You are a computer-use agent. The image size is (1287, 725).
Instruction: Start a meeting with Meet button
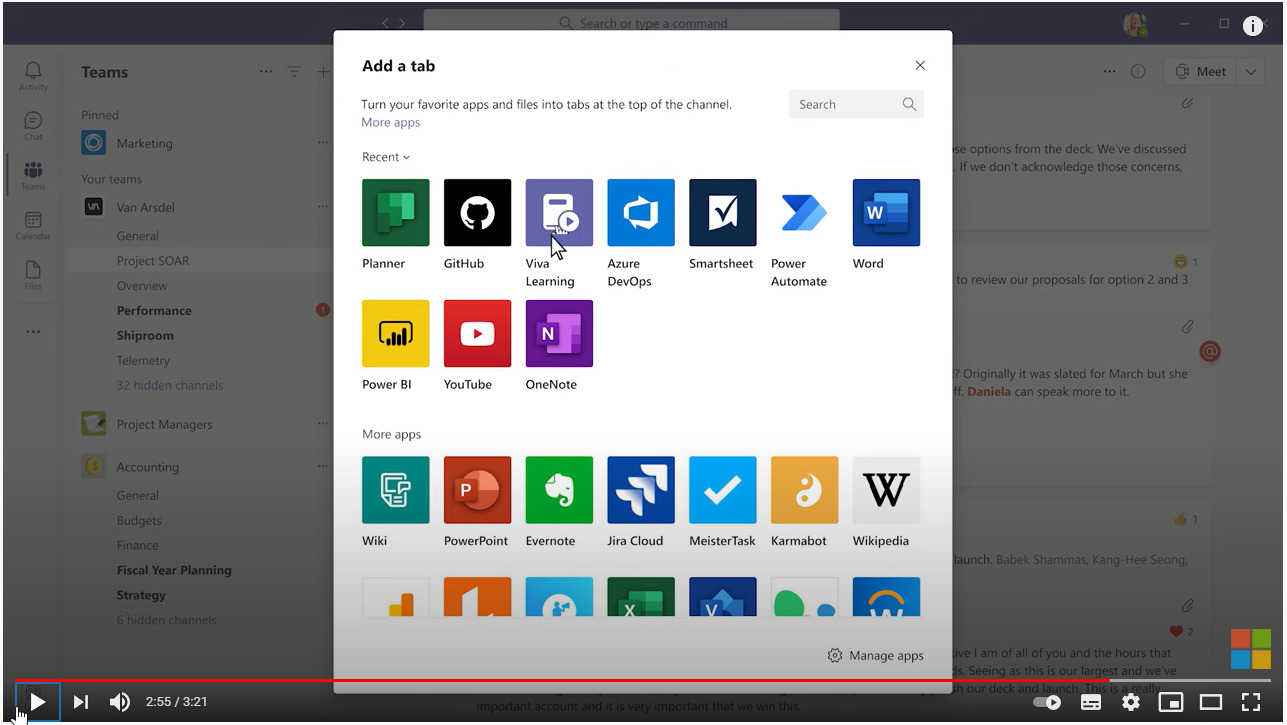(x=1201, y=71)
